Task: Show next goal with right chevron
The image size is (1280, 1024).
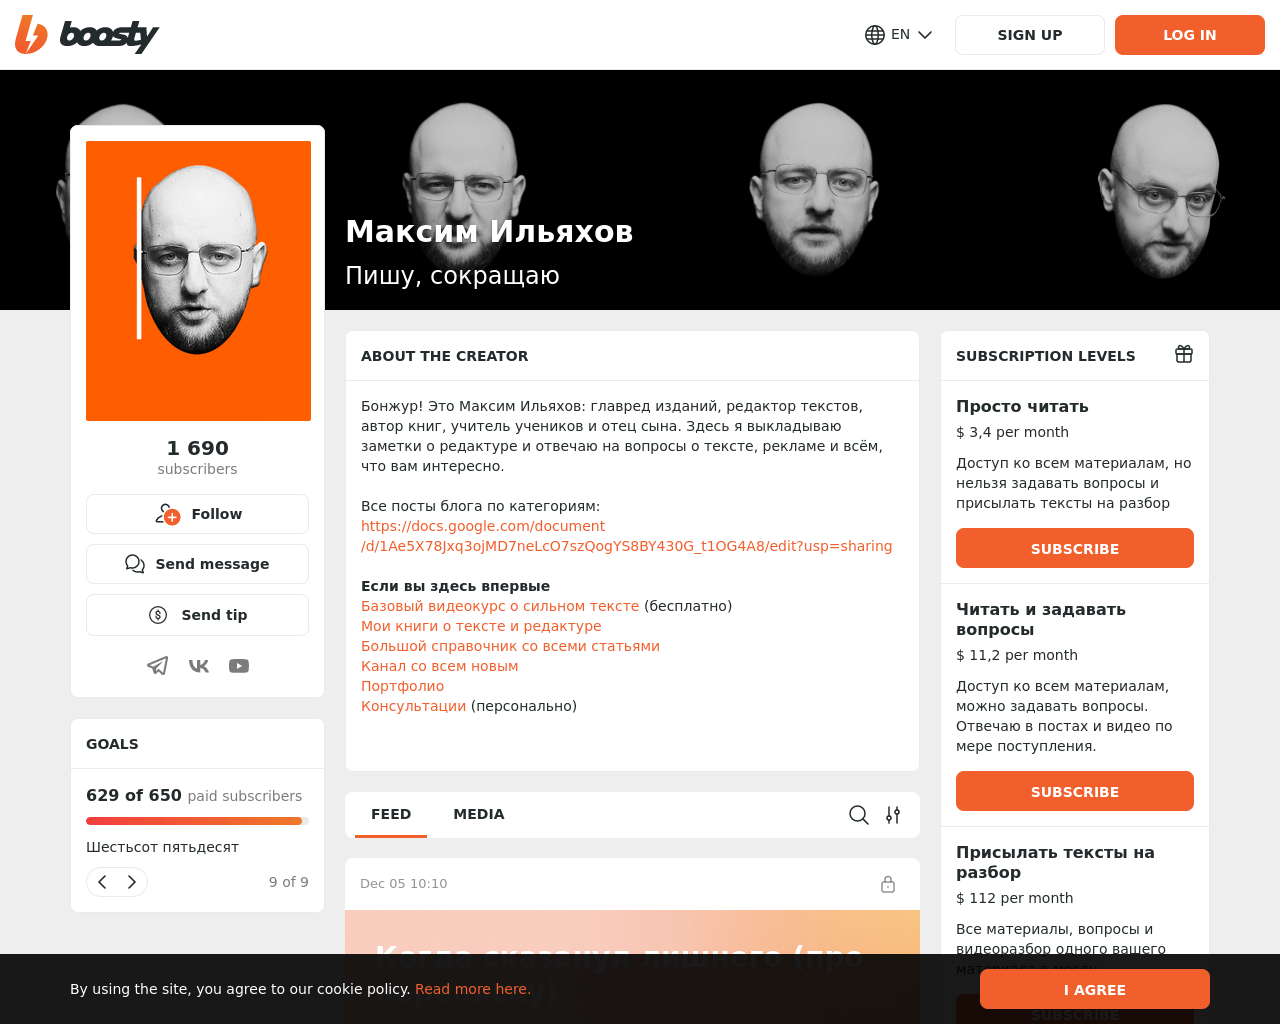Action: 132,882
